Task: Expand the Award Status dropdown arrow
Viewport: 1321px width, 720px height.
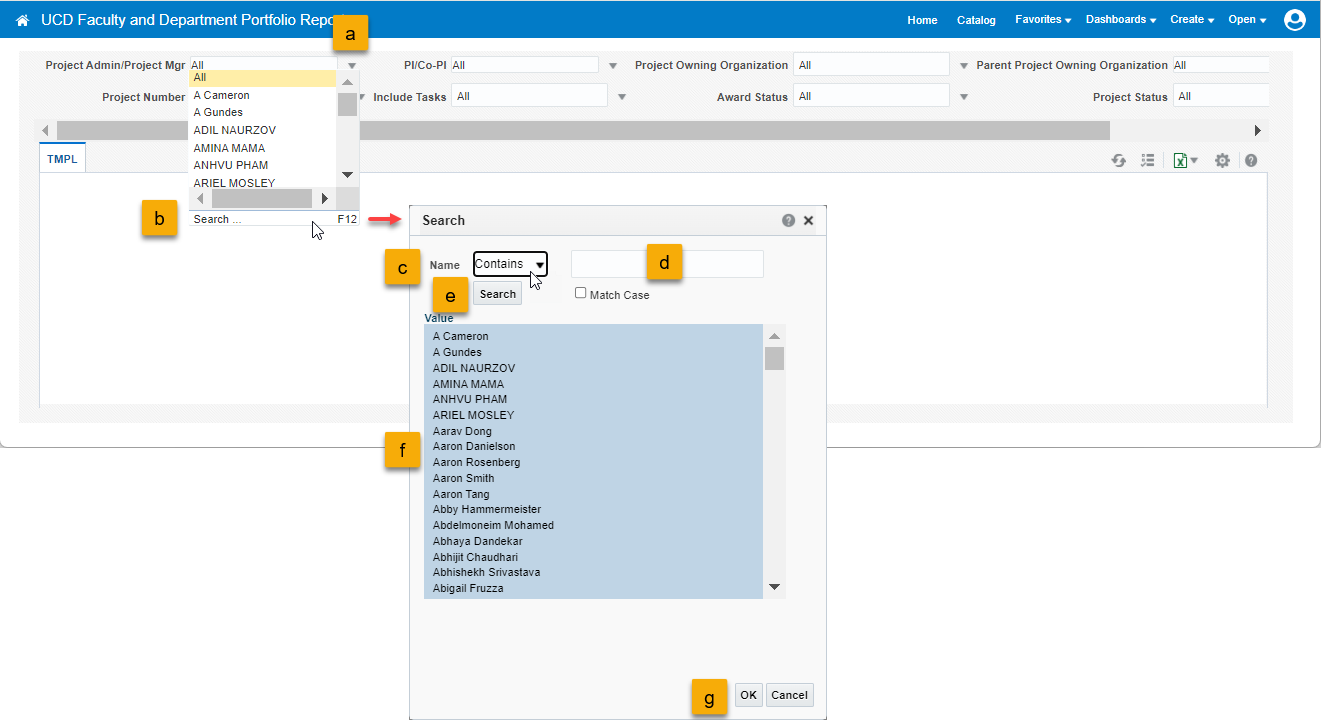Action: pyautogui.click(x=964, y=97)
